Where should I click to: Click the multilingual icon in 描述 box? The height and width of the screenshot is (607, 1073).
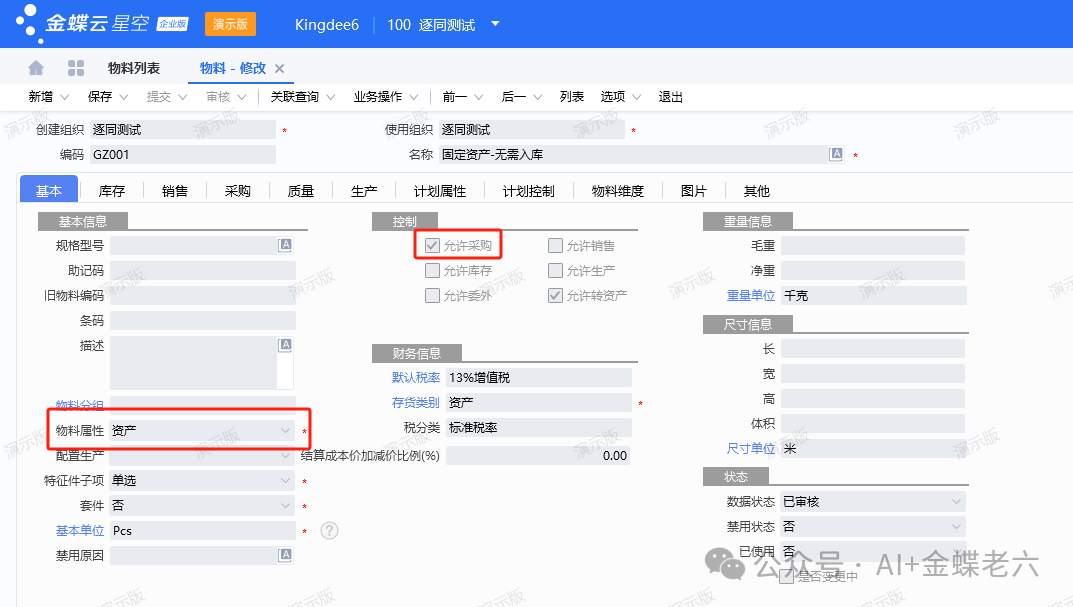click(285, 345)
